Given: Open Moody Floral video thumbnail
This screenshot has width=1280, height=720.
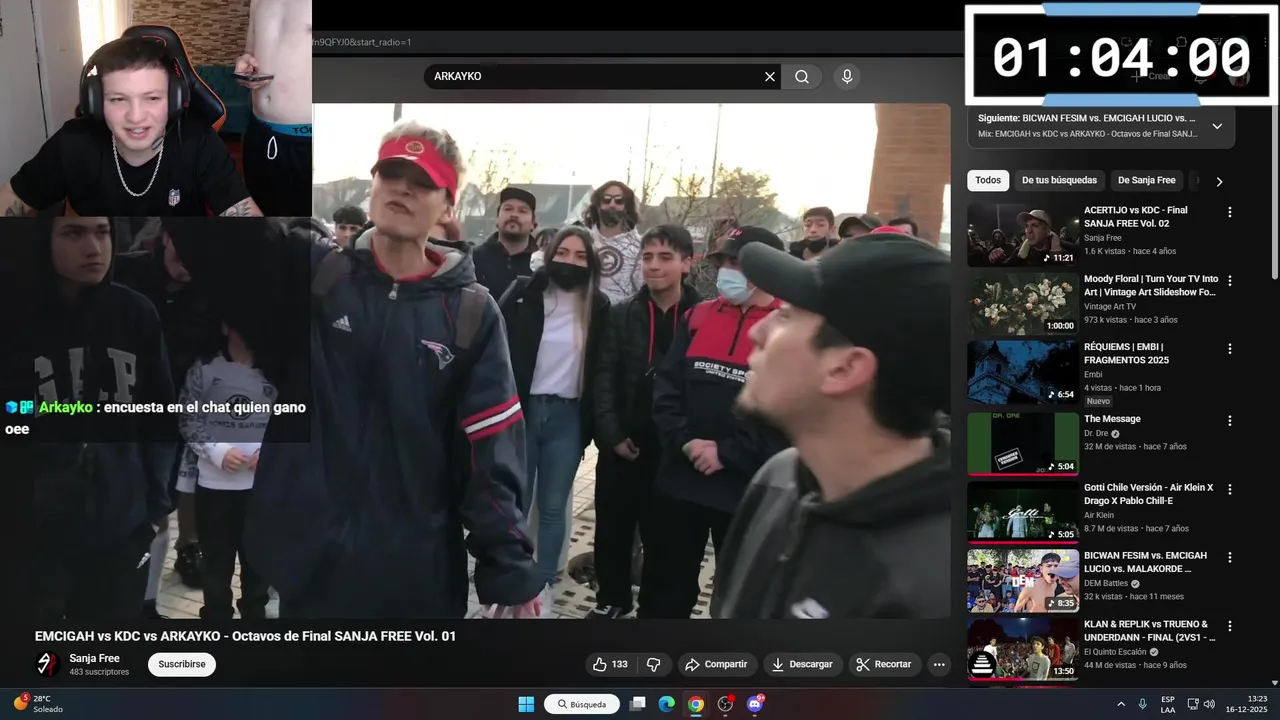Looking at the screenshot, I should [1022, 304].
